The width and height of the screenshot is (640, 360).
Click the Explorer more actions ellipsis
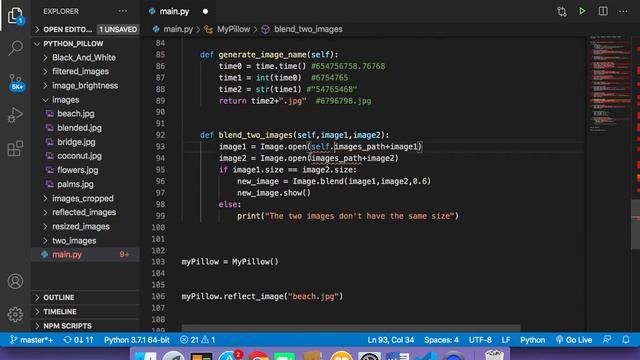(122, 11)
